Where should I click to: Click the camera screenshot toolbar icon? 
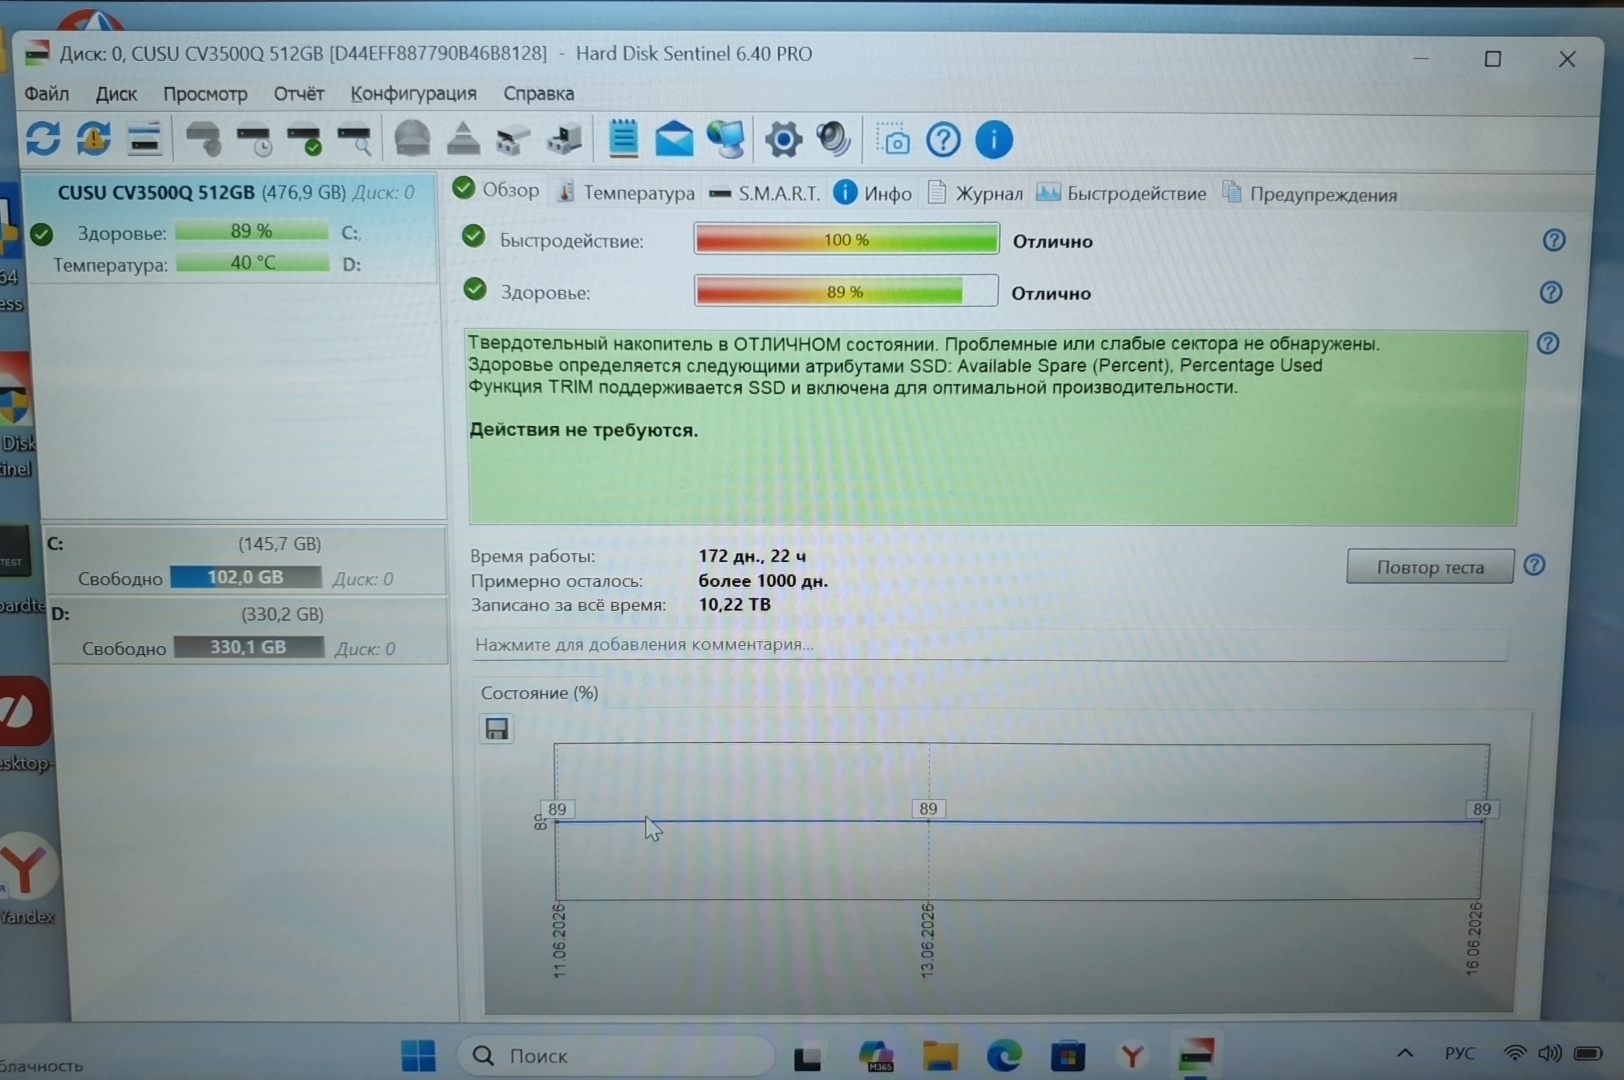893,140
